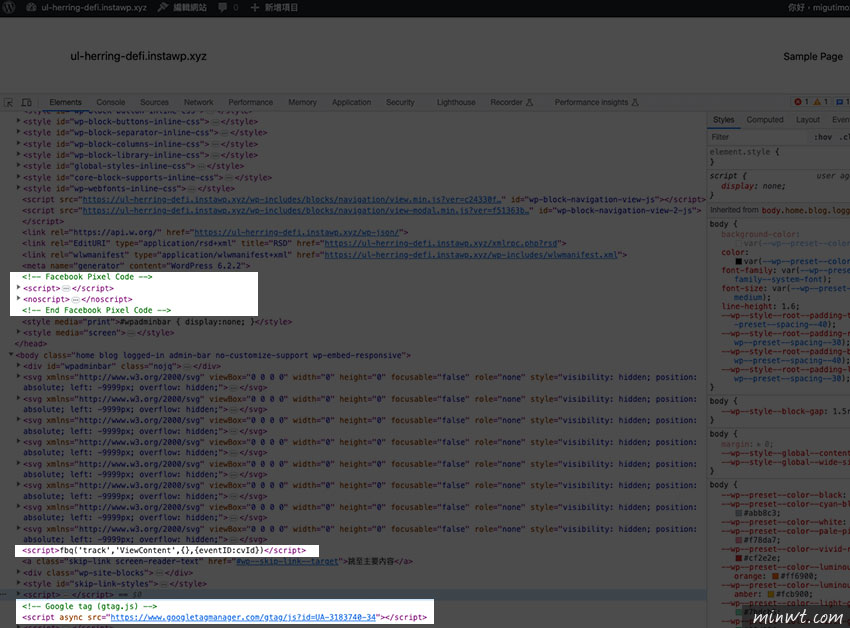Switch to the Memory tab
This screenshot has width=850, height=628.
coord(302,102)
